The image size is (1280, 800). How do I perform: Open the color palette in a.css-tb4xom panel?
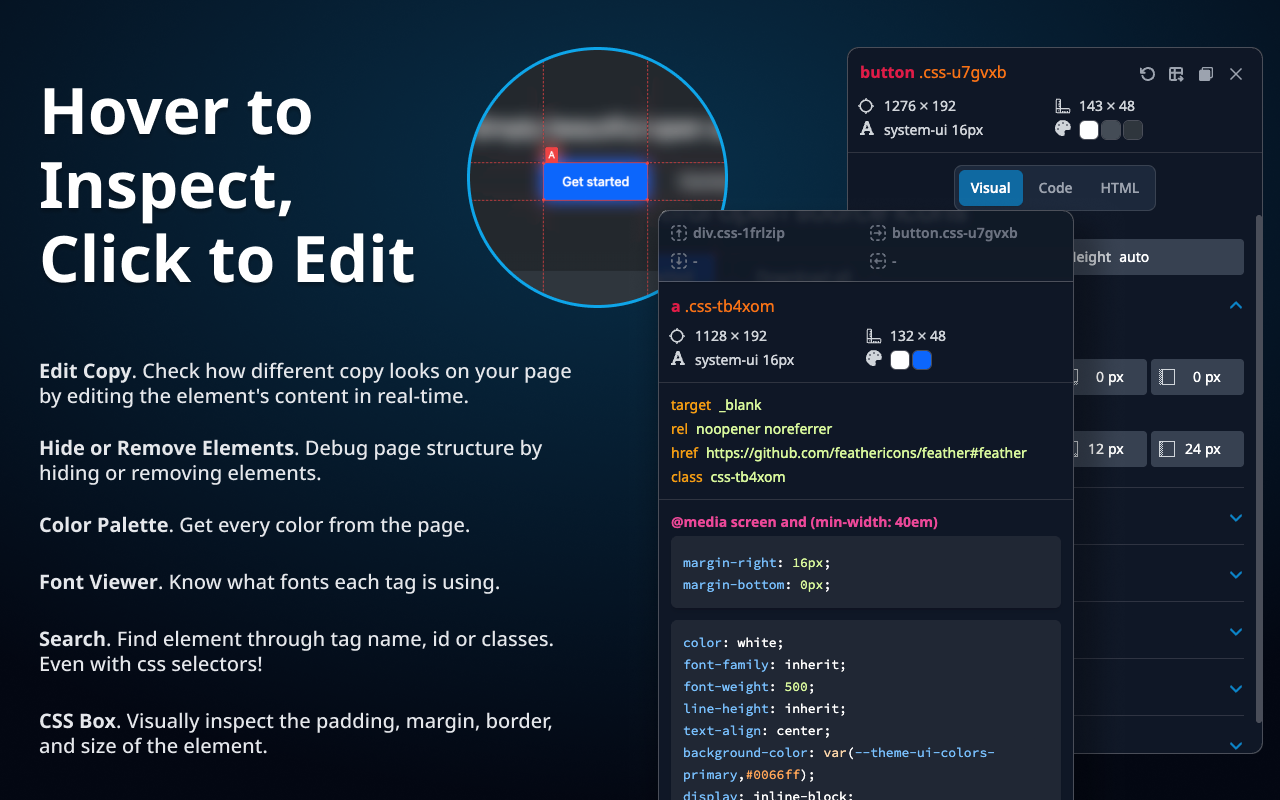(x=874, y=360)
